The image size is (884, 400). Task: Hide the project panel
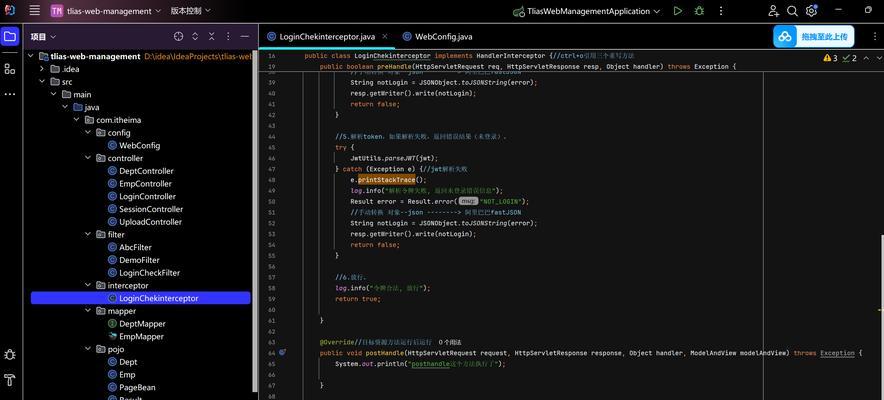coord(245,36)
